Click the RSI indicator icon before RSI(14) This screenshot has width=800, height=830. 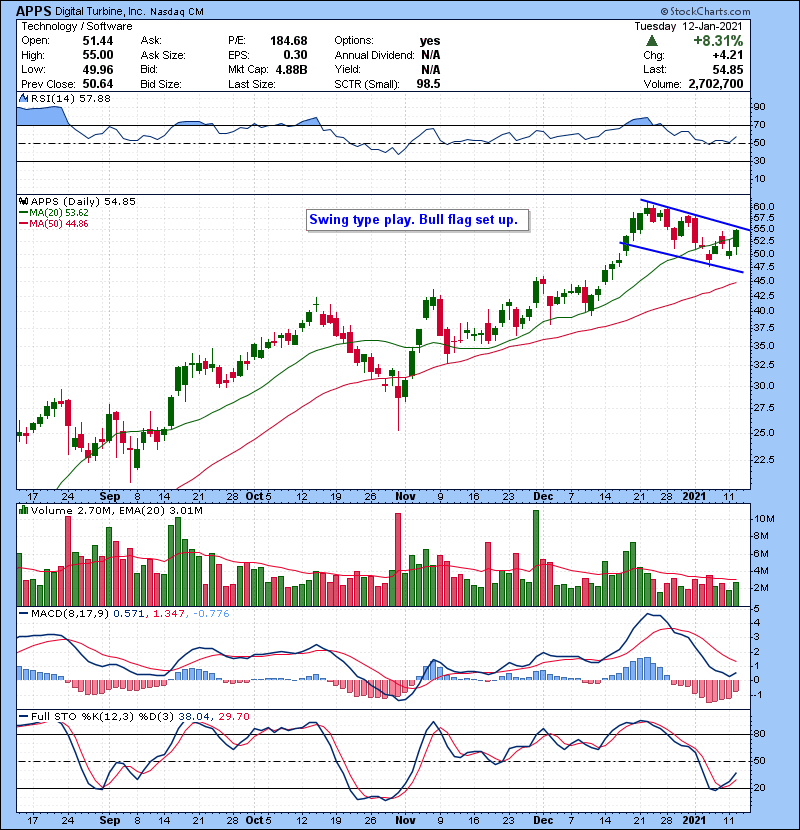pyautogui.click(x=23, y=98)
